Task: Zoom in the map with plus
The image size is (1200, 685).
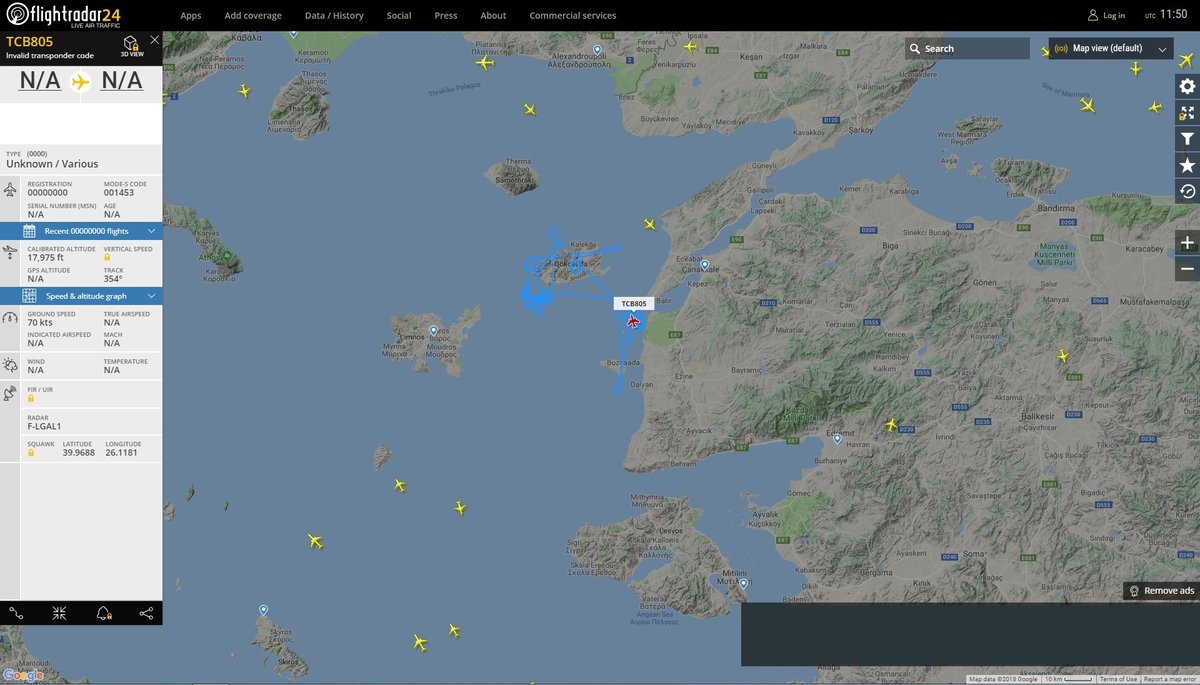Action: (x=1187, y=243)
